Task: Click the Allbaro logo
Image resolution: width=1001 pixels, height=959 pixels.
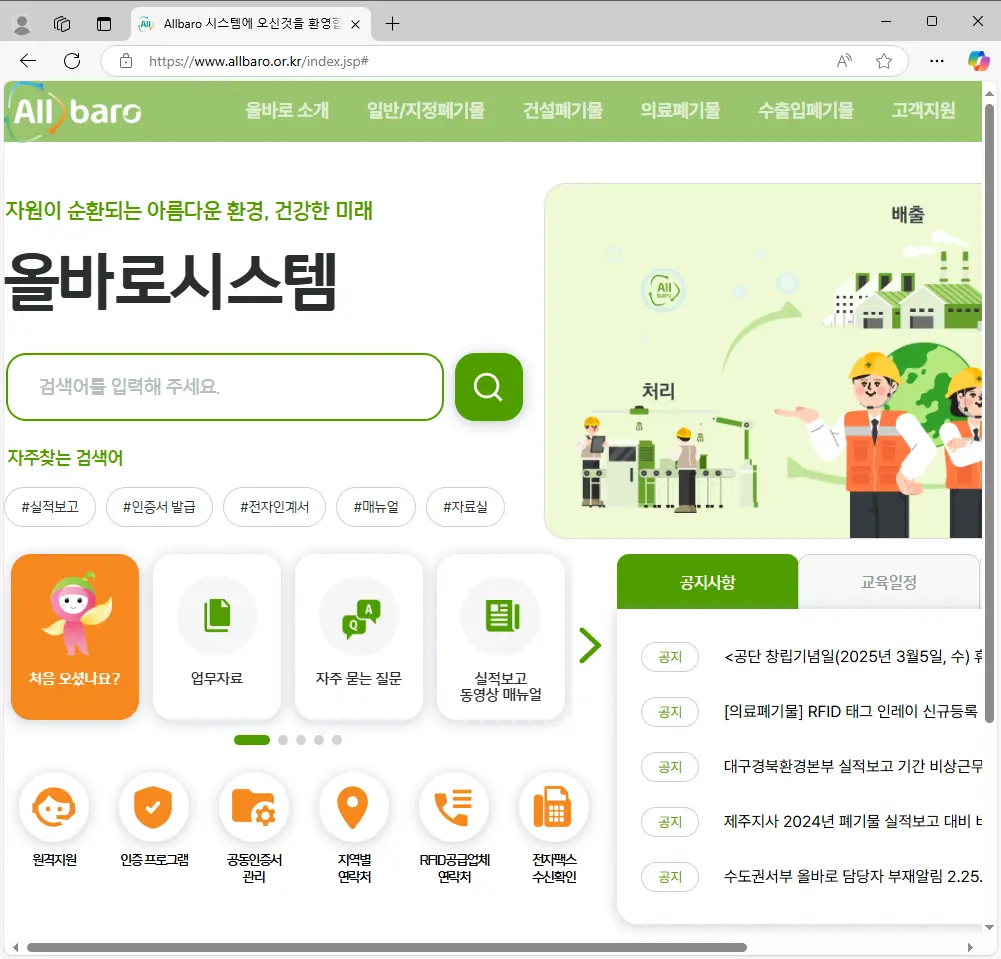Action: 78,111
